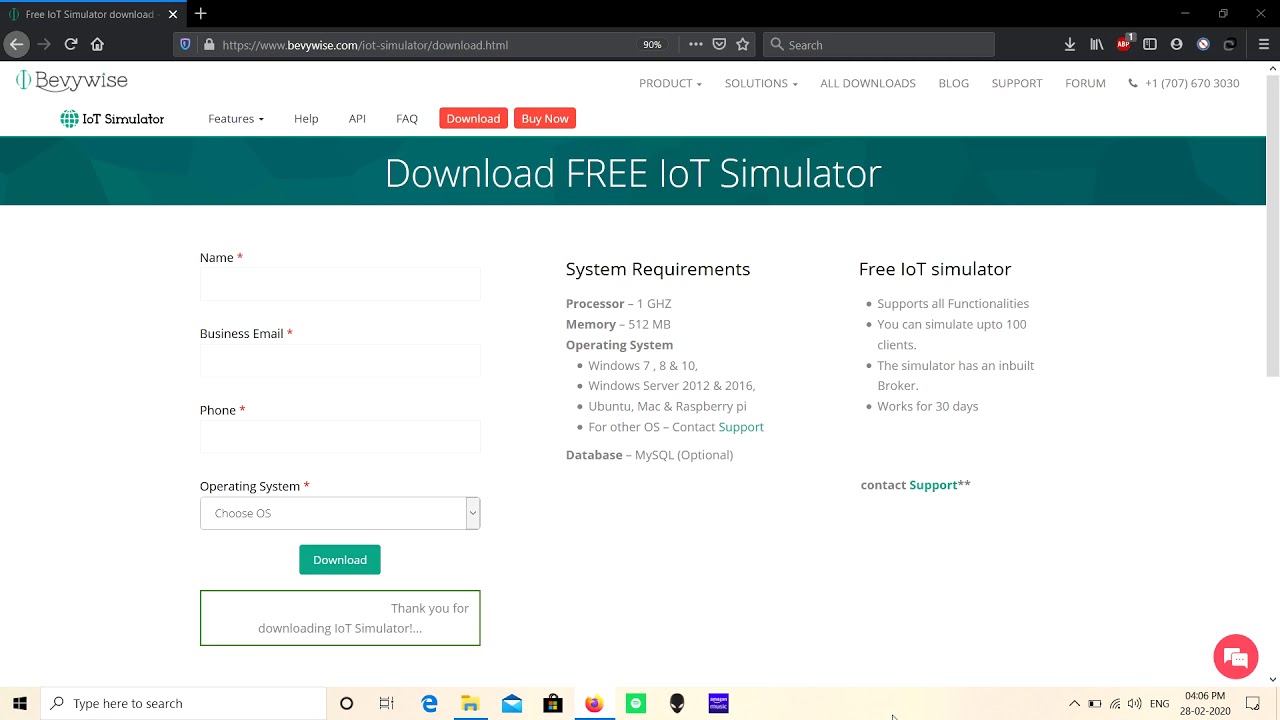This screenshot has width=1280, height=720.
Task: Open the API menu item
Action: (x=357, y=118)
